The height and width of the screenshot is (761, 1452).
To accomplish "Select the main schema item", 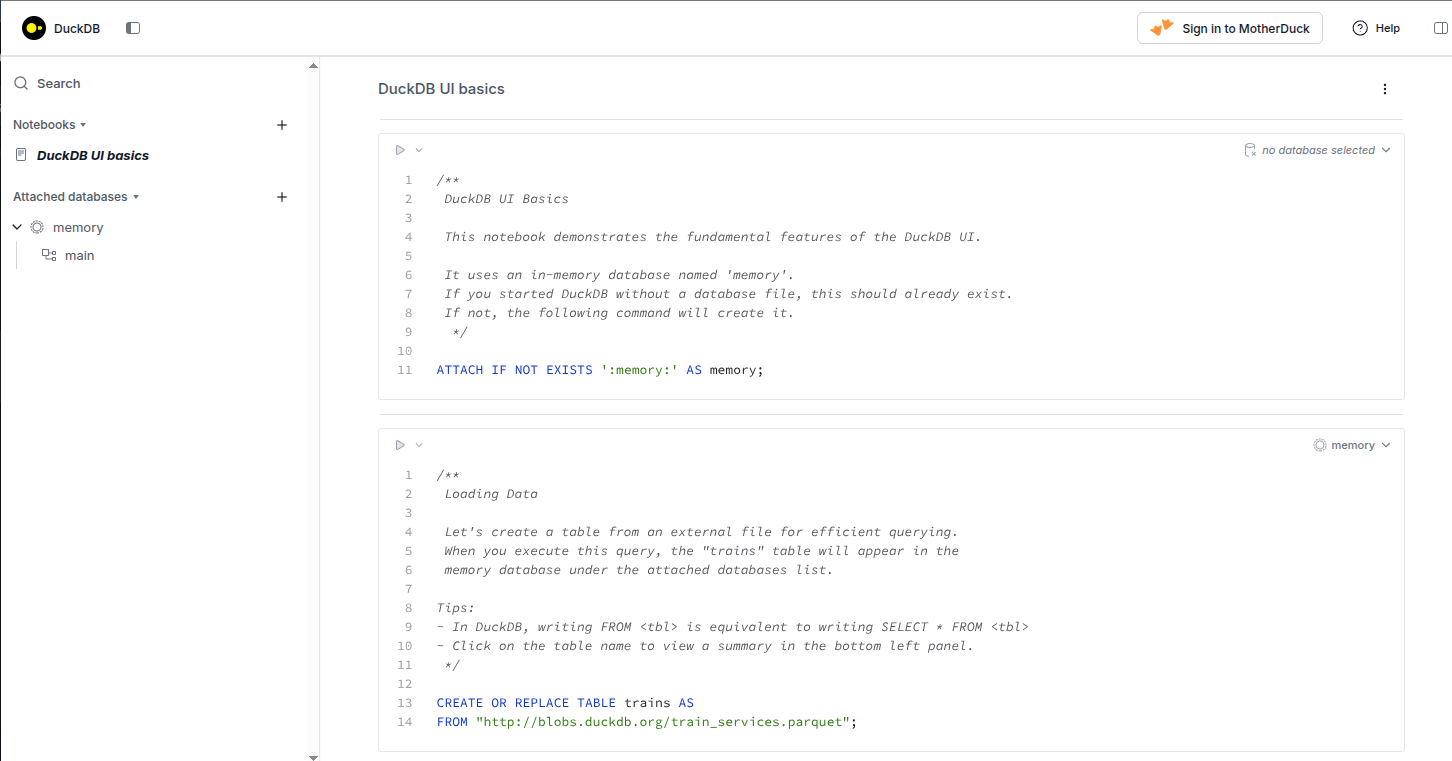I will 79,256.
